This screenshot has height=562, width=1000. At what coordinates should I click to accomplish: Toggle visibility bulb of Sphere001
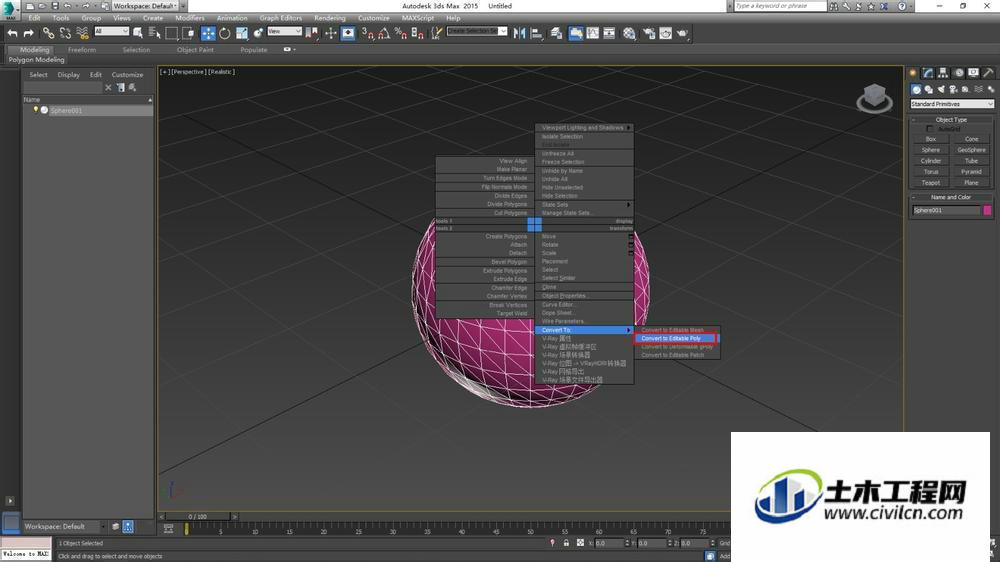point(36,110)
